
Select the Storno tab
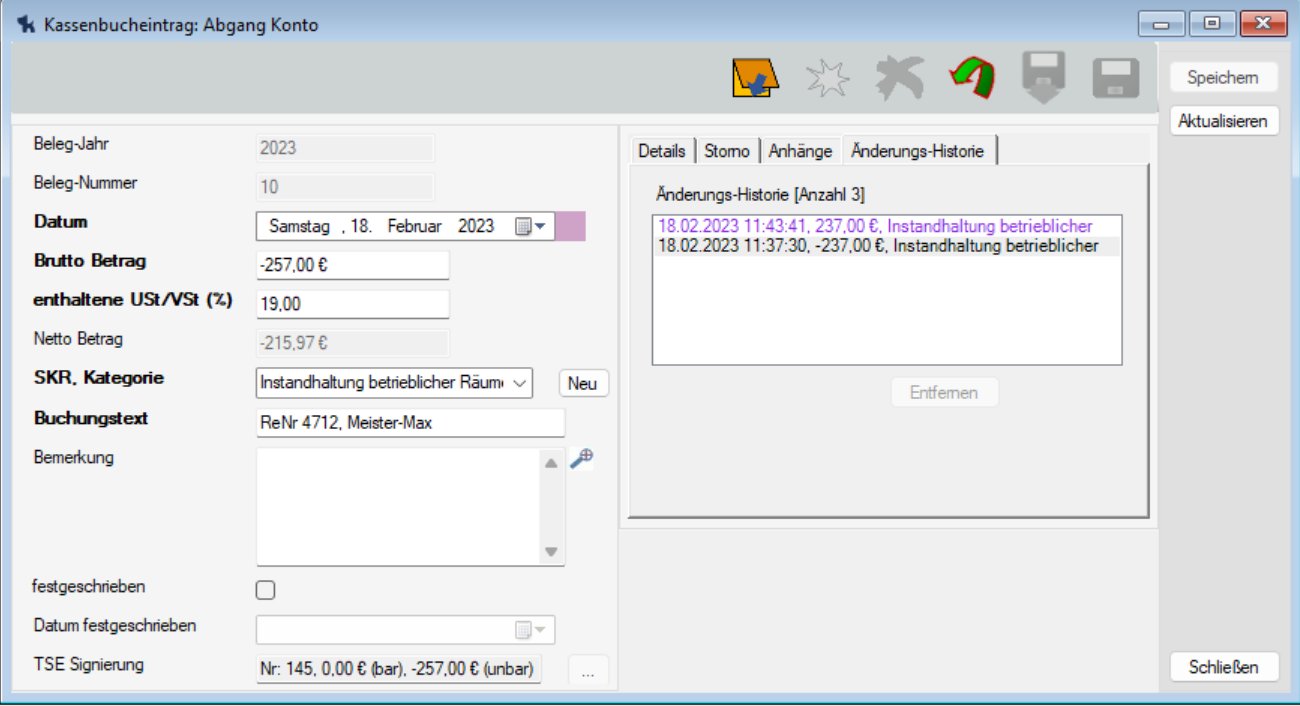pos(727,151)
